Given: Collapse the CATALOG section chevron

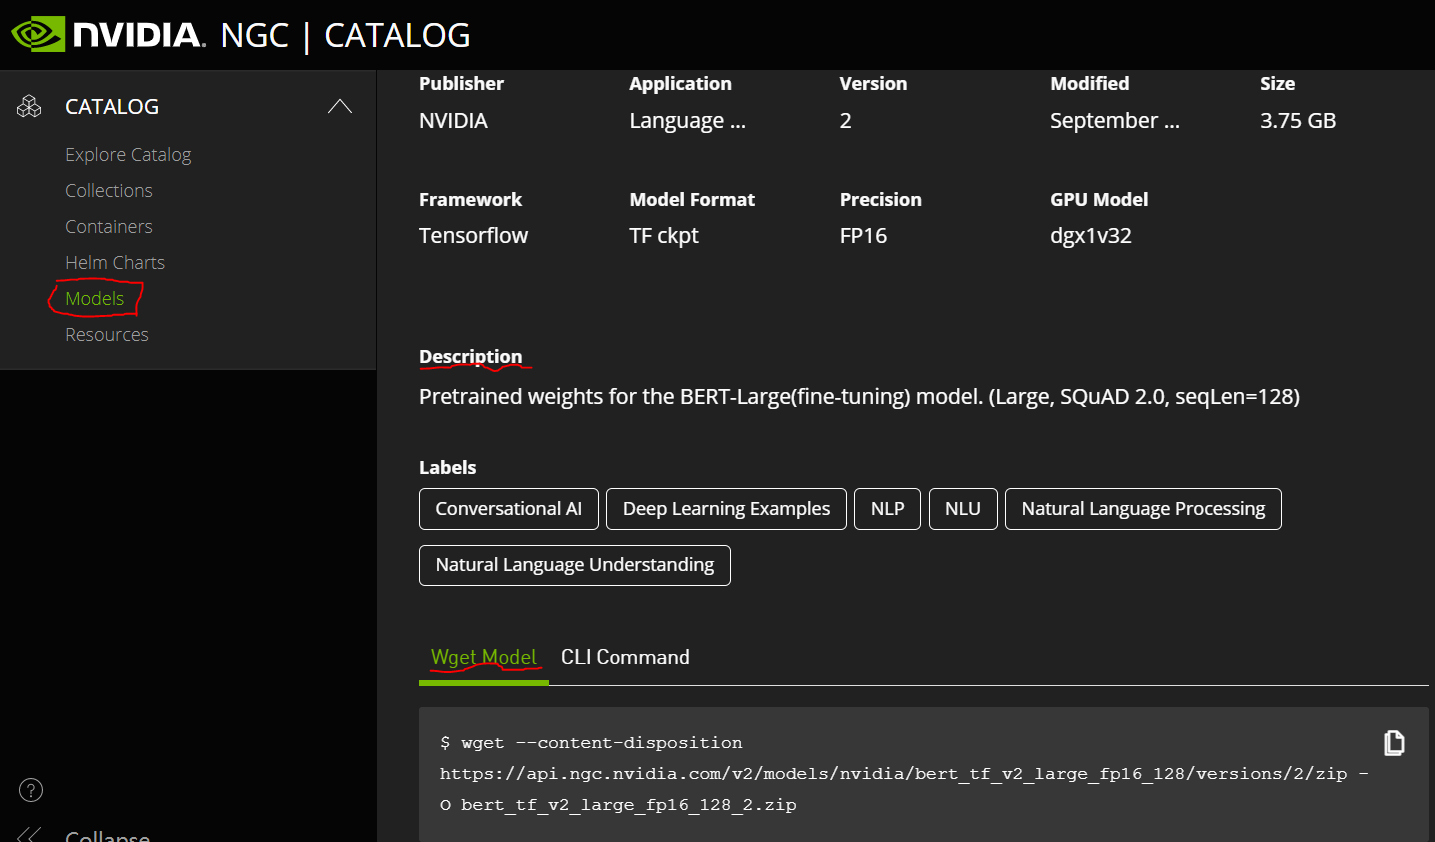Looking at the screenshot, I should 340,106.
